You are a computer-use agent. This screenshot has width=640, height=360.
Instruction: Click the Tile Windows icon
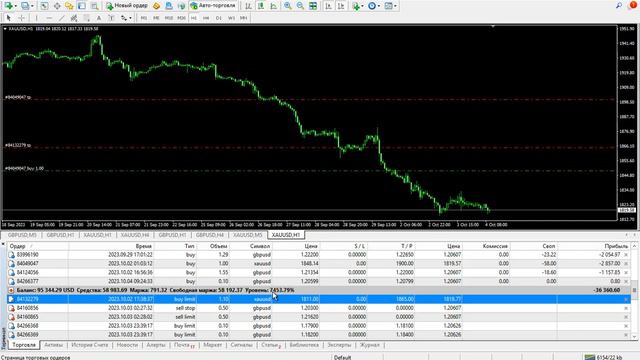coord(313,6)
